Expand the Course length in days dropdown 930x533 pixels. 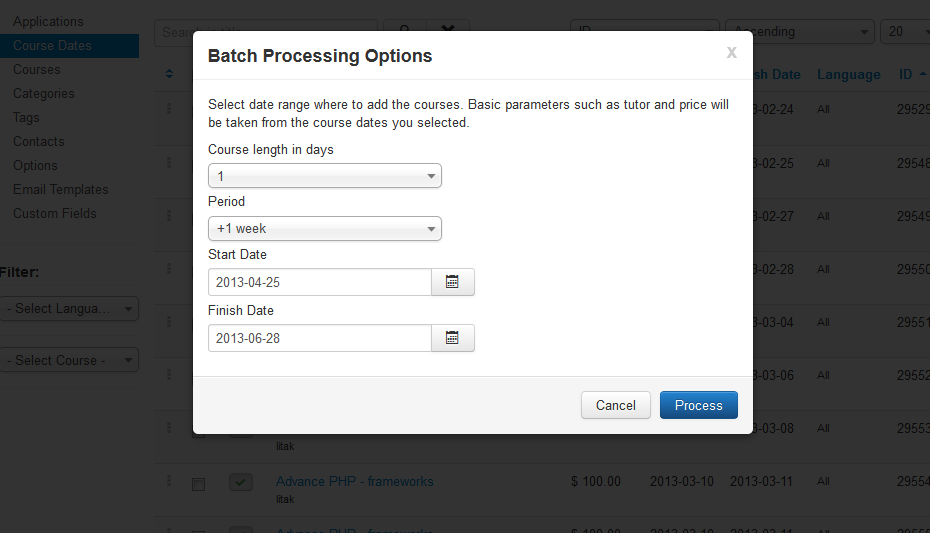click(324, 176)
